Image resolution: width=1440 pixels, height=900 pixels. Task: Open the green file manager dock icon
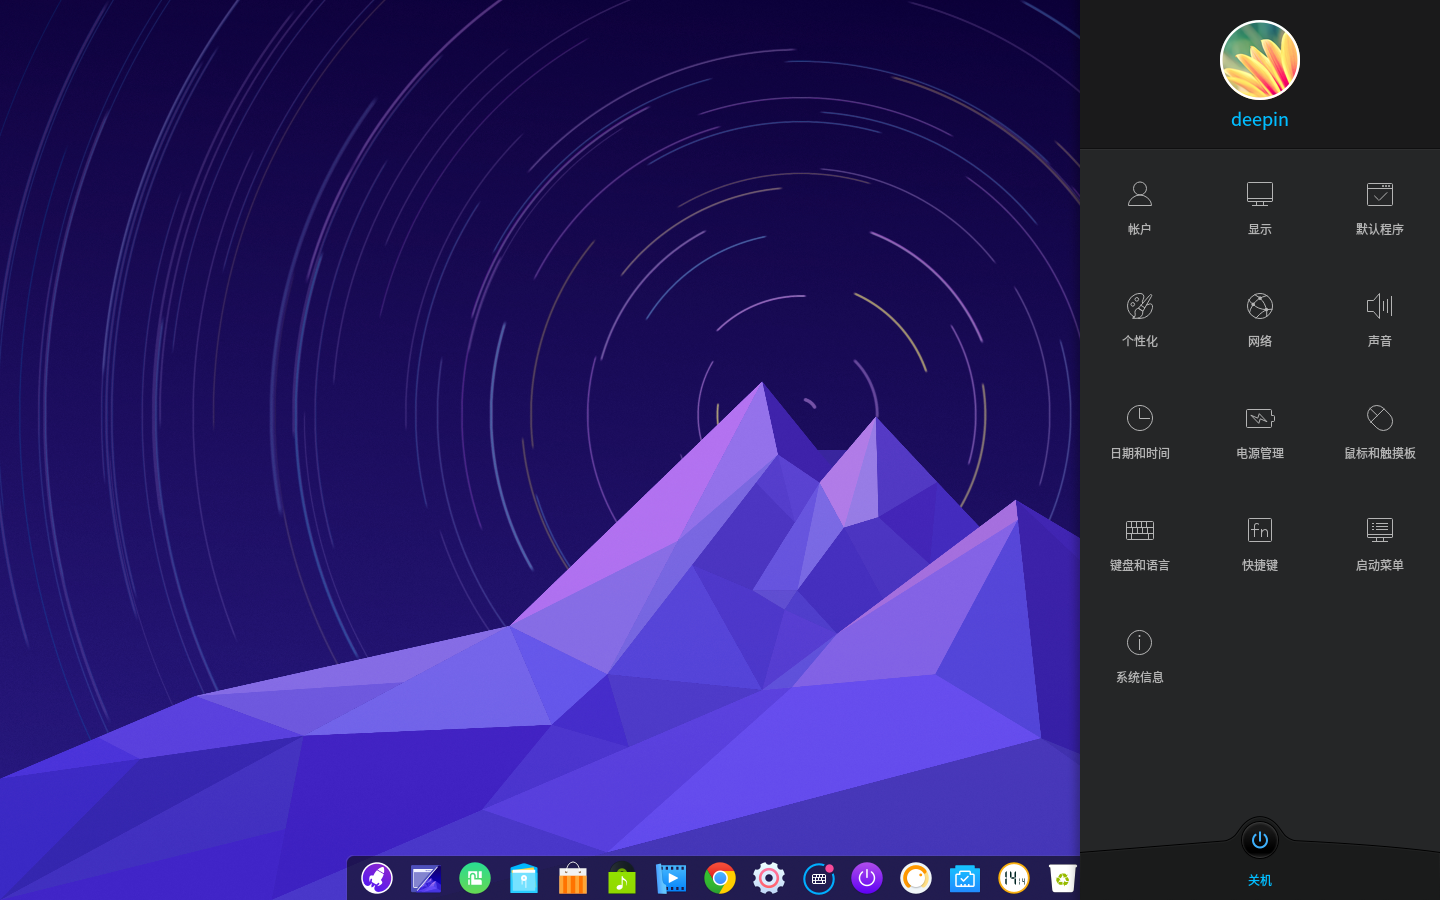pyautogui.click(x=475, y=878)
